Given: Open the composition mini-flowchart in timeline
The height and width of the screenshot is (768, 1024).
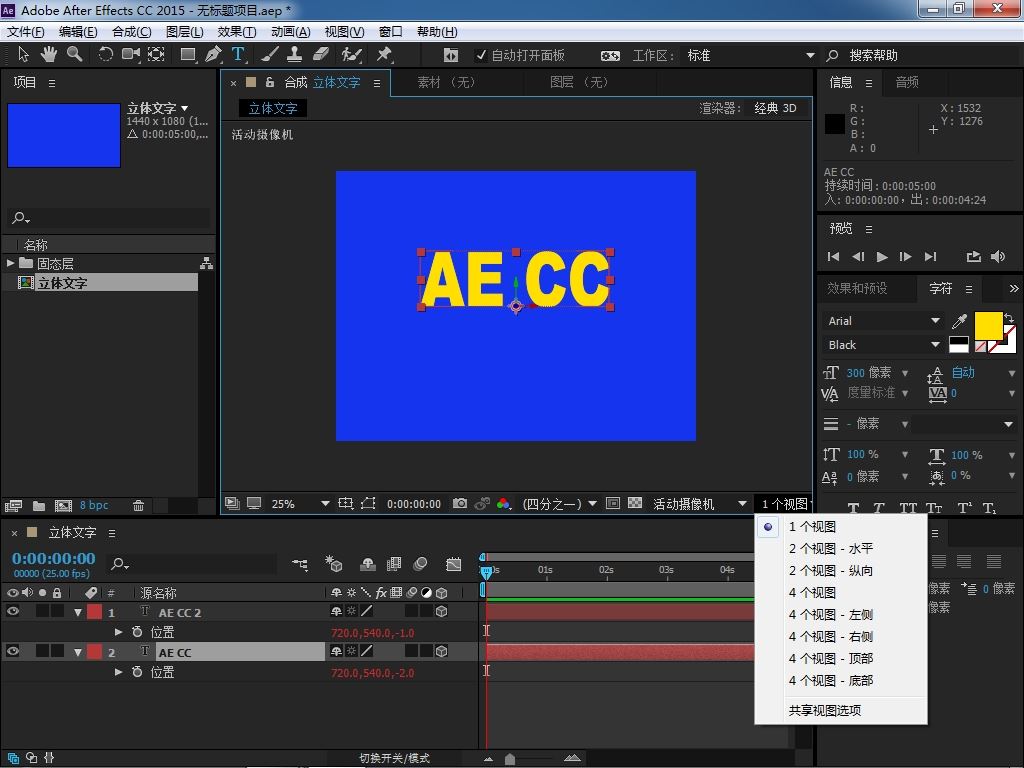Looking at the screenshot, I should pyautogui.click(x=300, y=564).
